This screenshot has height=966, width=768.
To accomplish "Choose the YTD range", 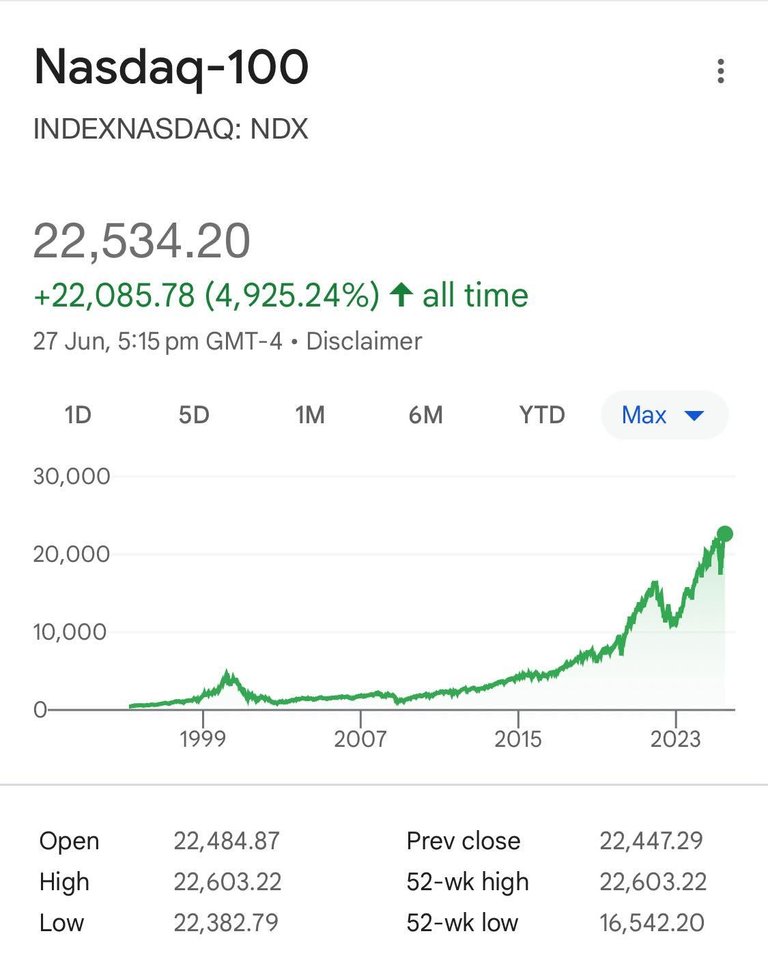I will (x=542, y=415).
